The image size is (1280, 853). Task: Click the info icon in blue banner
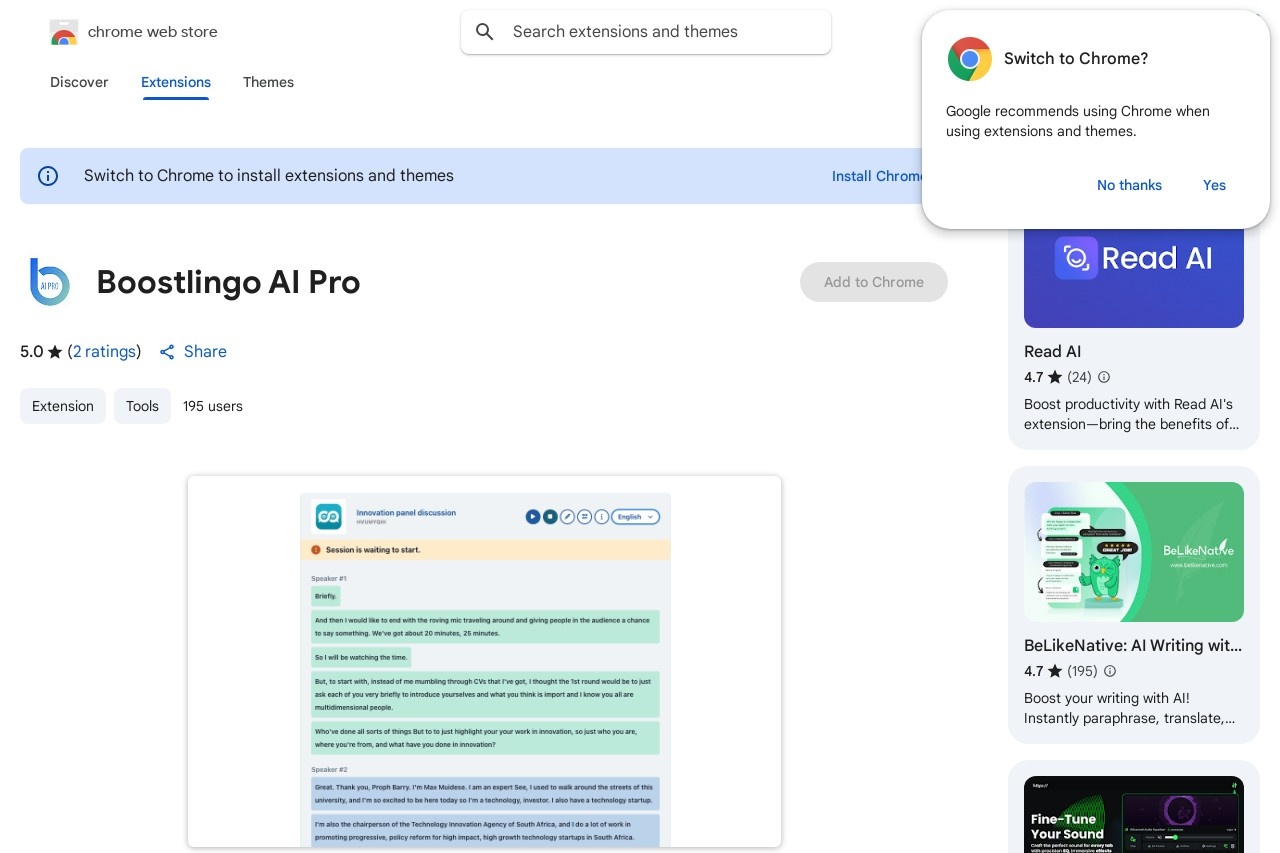pos(48,176)
